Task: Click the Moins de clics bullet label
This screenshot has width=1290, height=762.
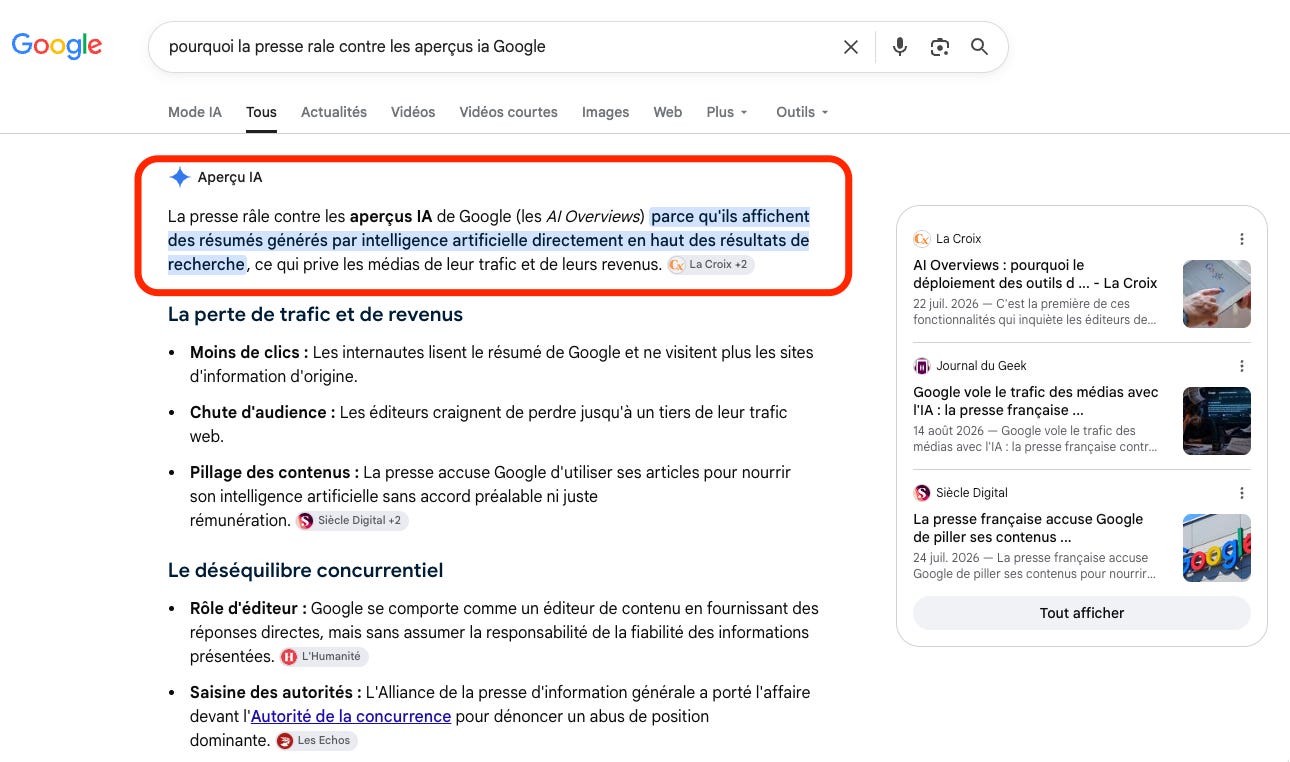Action: [x=249, y=352]
